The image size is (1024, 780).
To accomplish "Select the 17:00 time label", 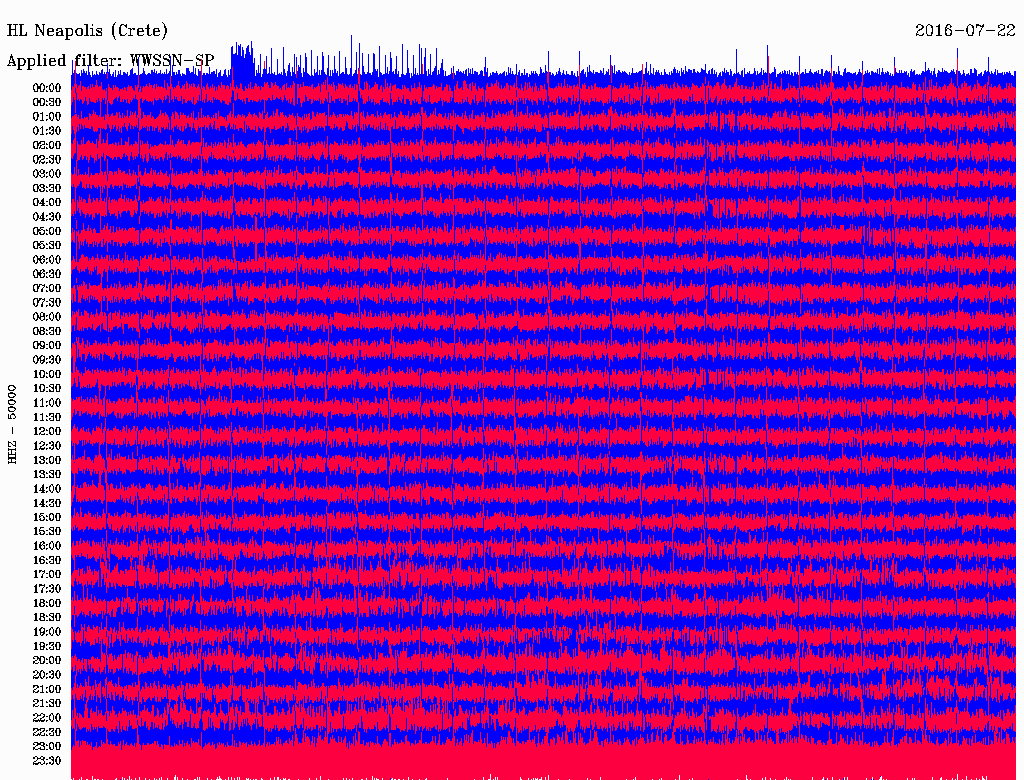I will tap(47, 574).
